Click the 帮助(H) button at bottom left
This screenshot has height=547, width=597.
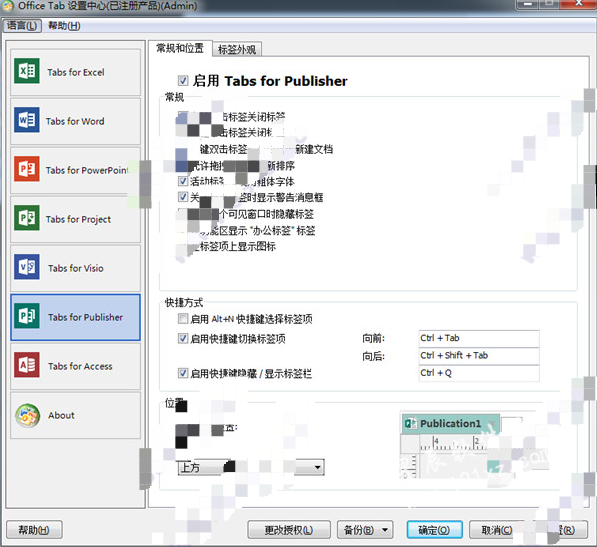tap(34, 529)
